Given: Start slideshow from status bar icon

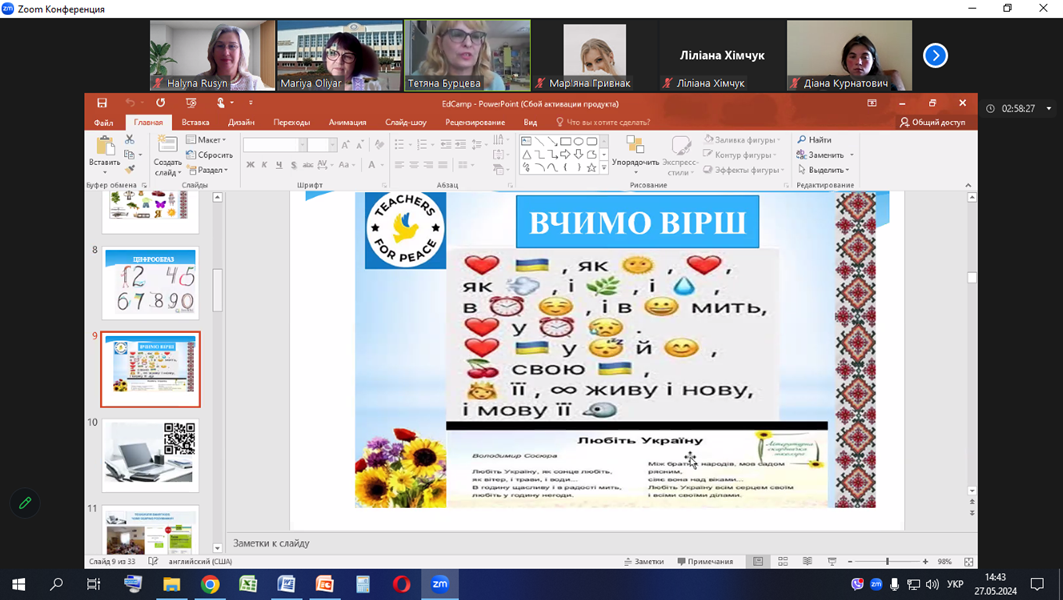Looking at the screenshot, I should 832,562.
